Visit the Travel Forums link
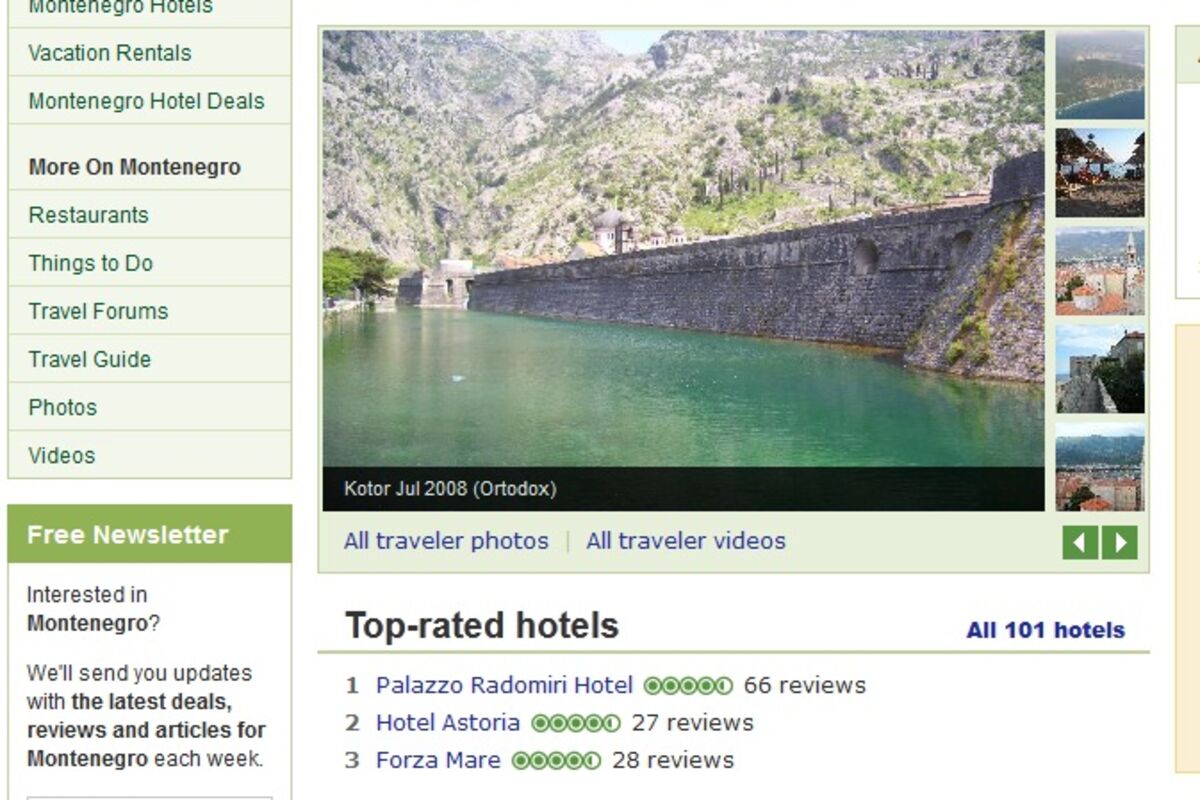Screen dimensions: 1200x800 (98, 311)
